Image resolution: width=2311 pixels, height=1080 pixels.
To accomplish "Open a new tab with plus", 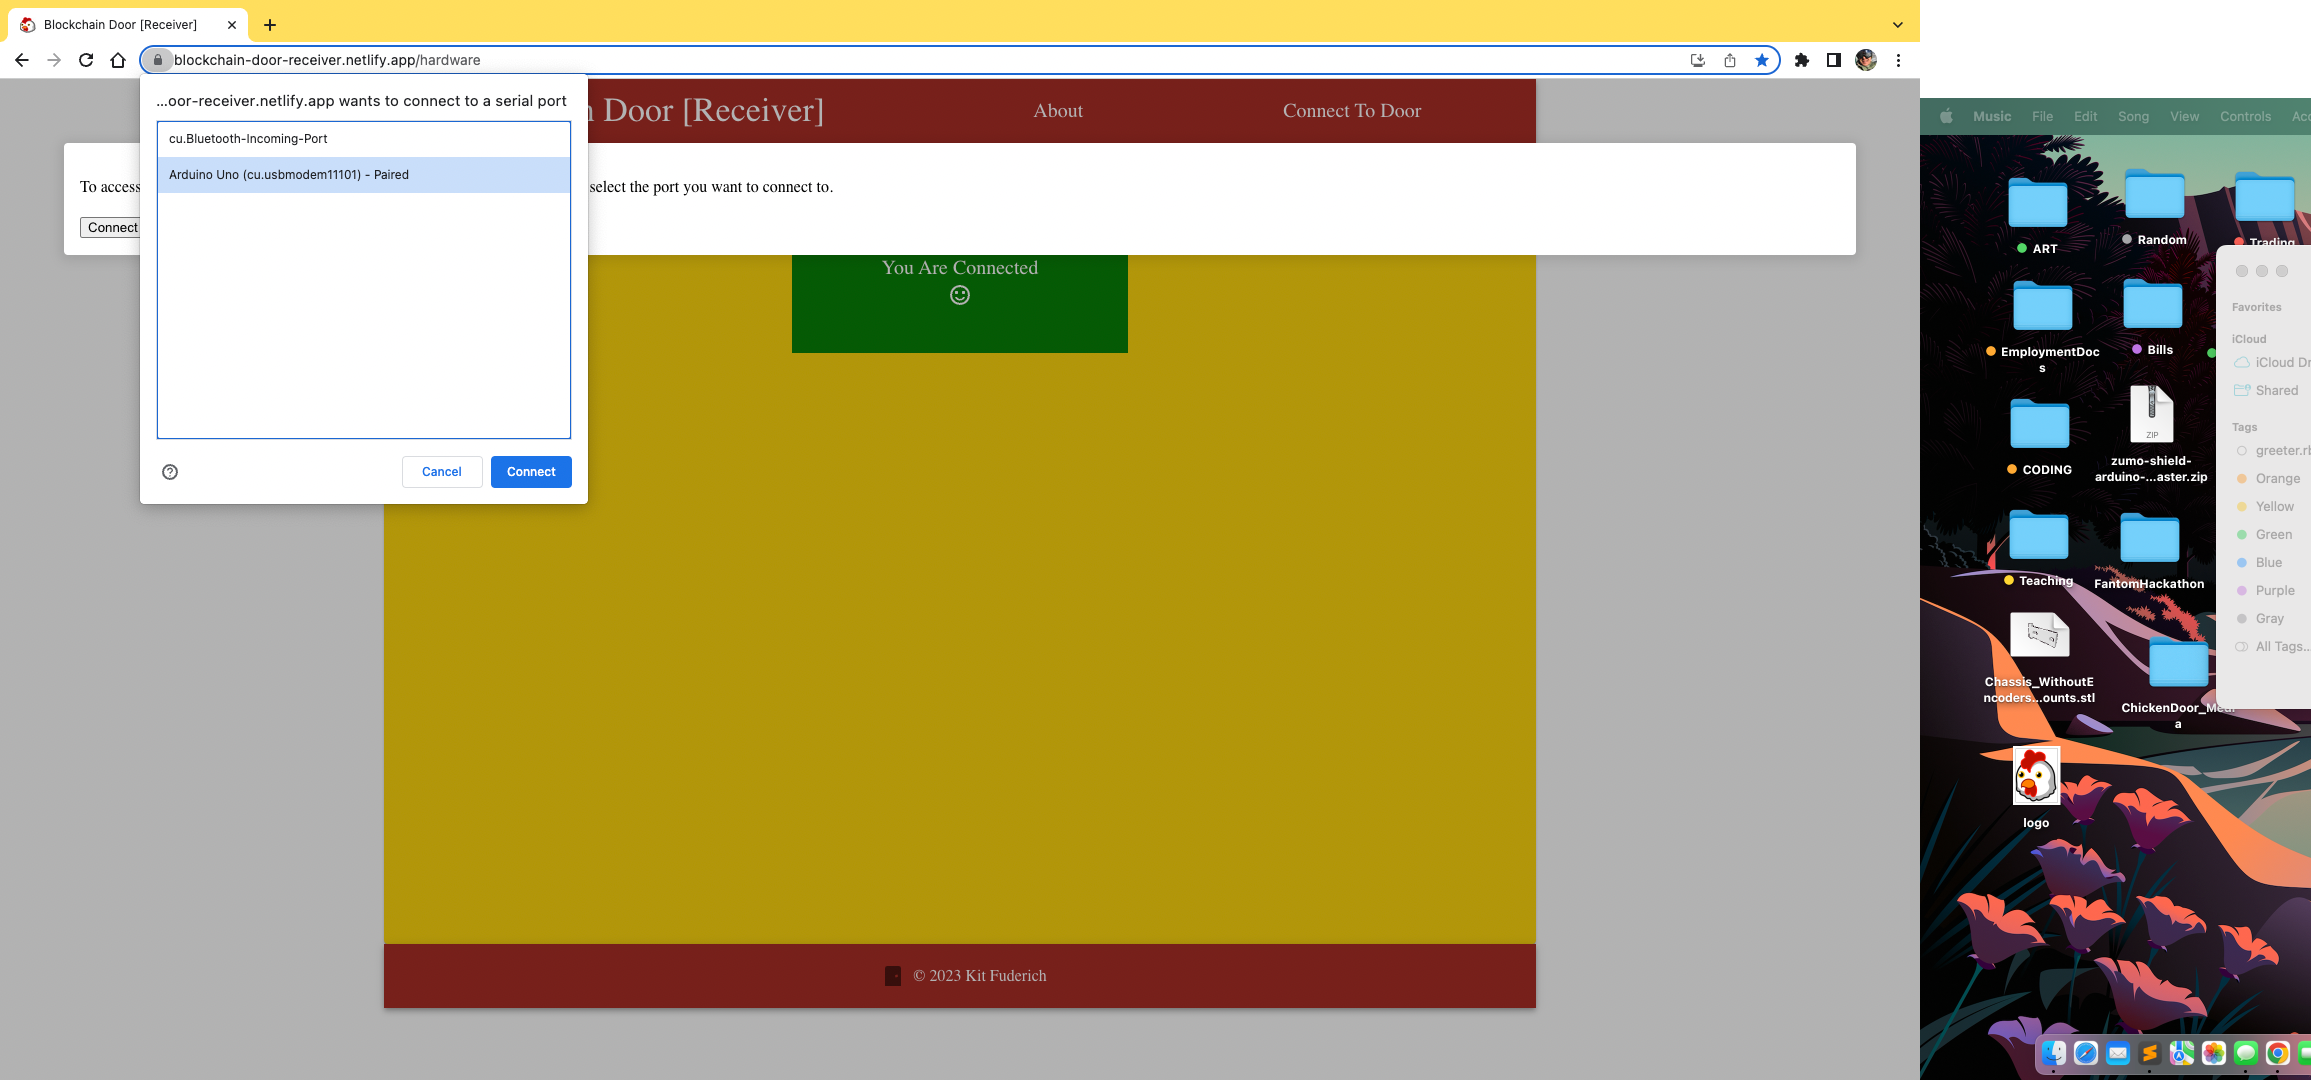I will (x=270, y=25).
